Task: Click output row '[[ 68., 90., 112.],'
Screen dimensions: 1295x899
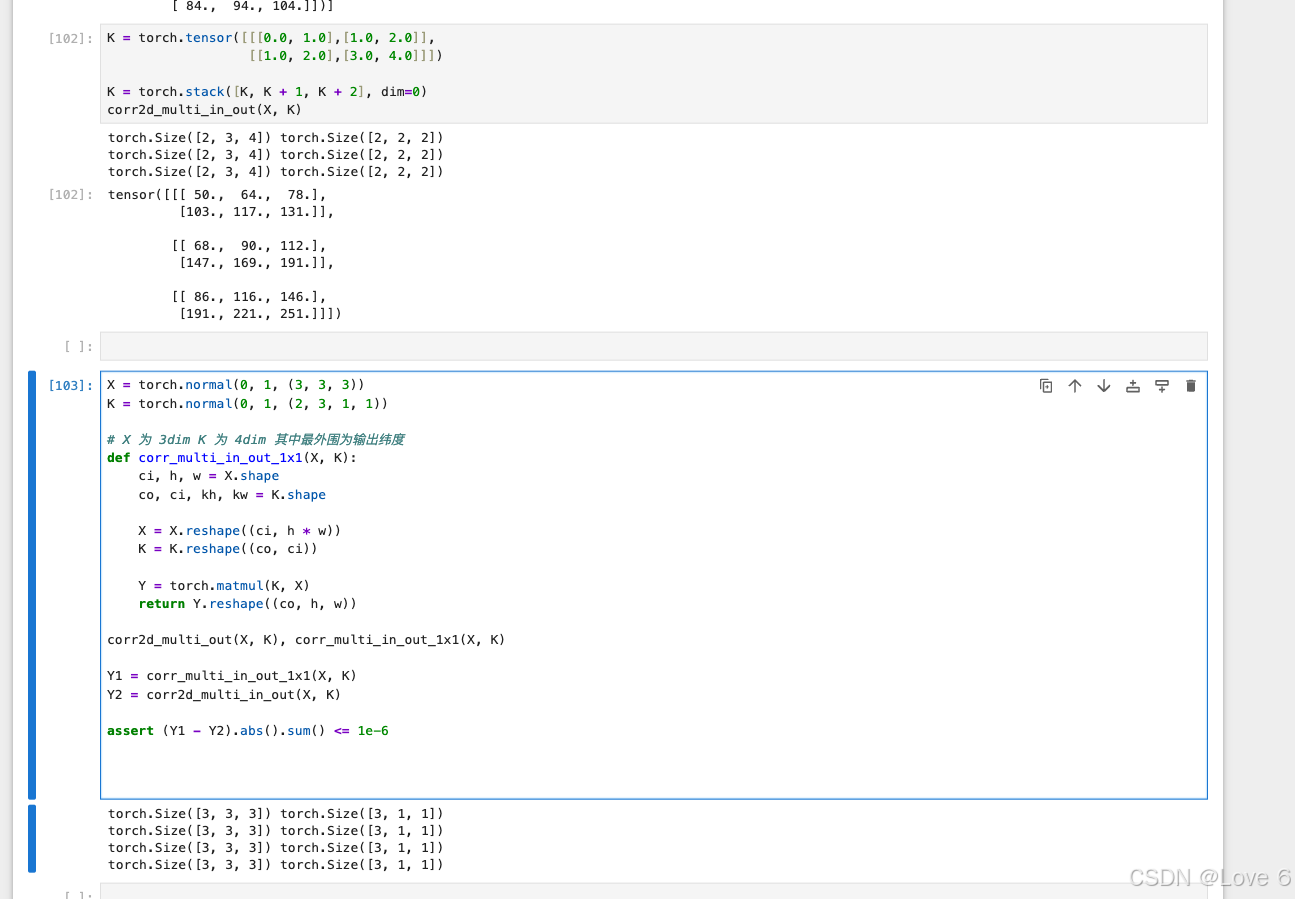Action: click(x=248, y=246)
